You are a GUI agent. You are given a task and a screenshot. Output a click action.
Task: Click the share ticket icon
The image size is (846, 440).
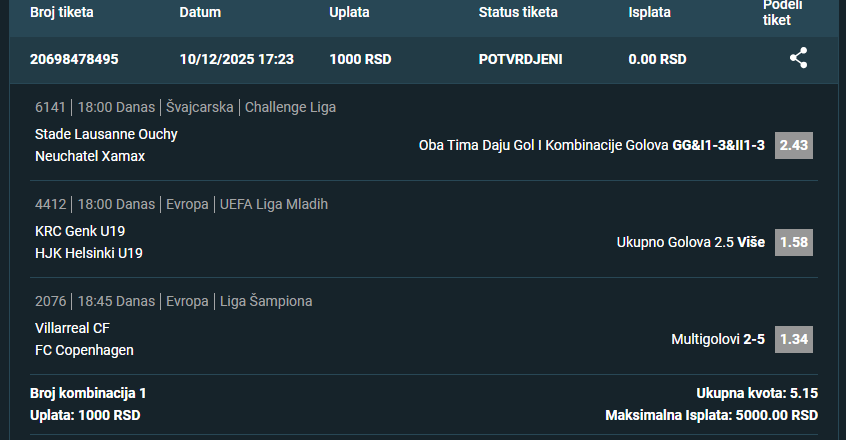click(798, 58)
